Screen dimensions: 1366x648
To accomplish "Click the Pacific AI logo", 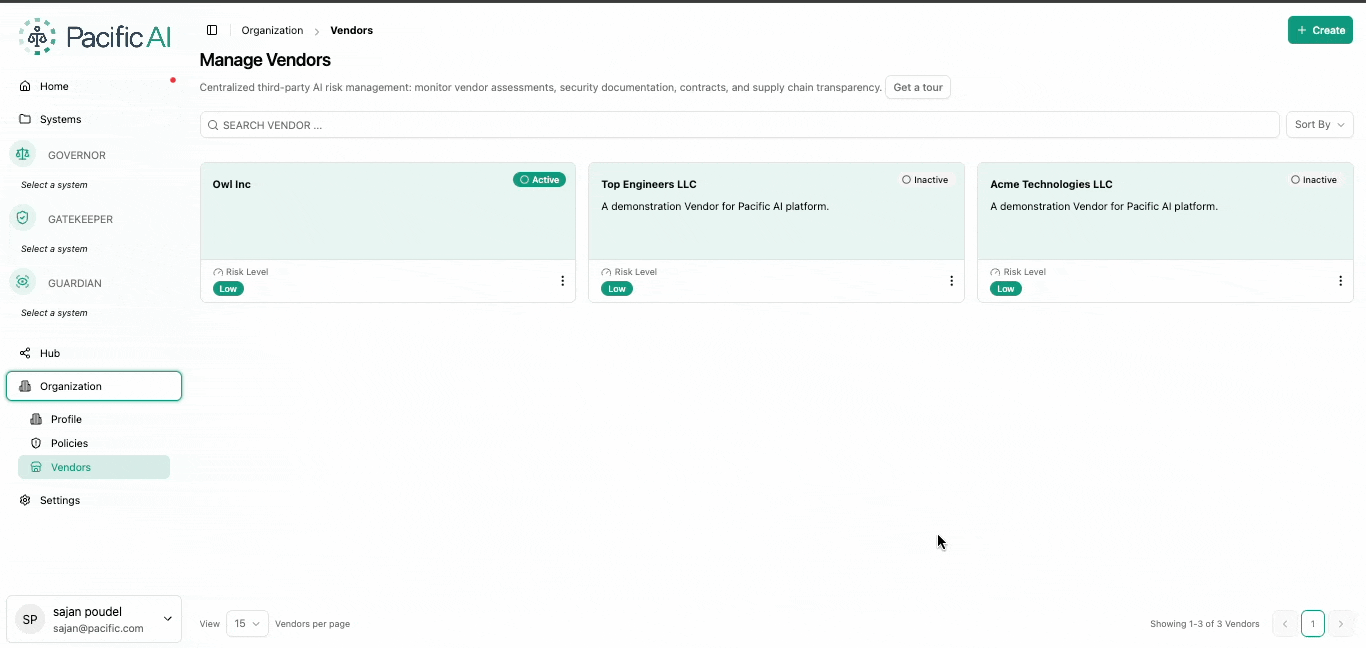I will [x=95, y=37].
